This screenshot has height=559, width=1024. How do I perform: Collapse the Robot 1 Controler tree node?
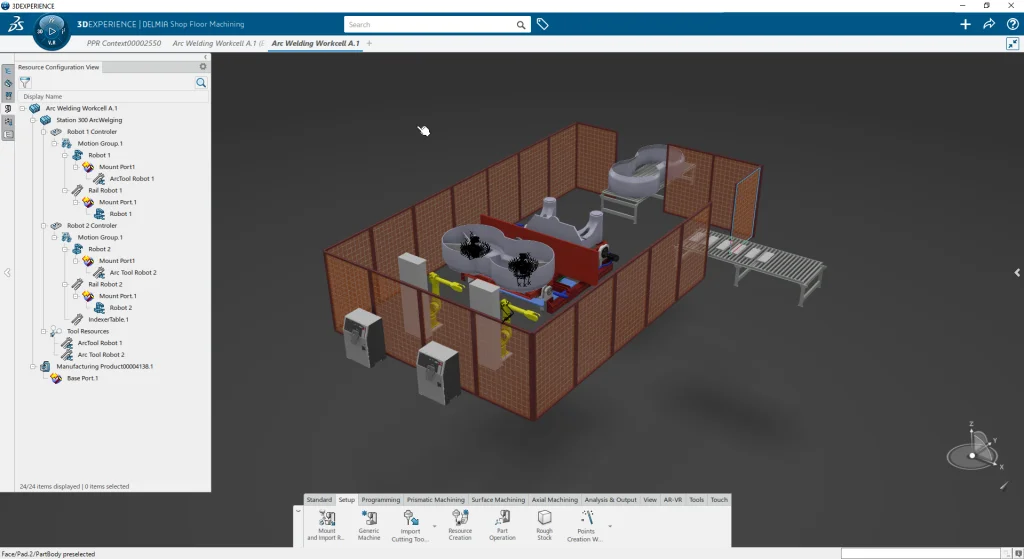(x=44, y=132)
